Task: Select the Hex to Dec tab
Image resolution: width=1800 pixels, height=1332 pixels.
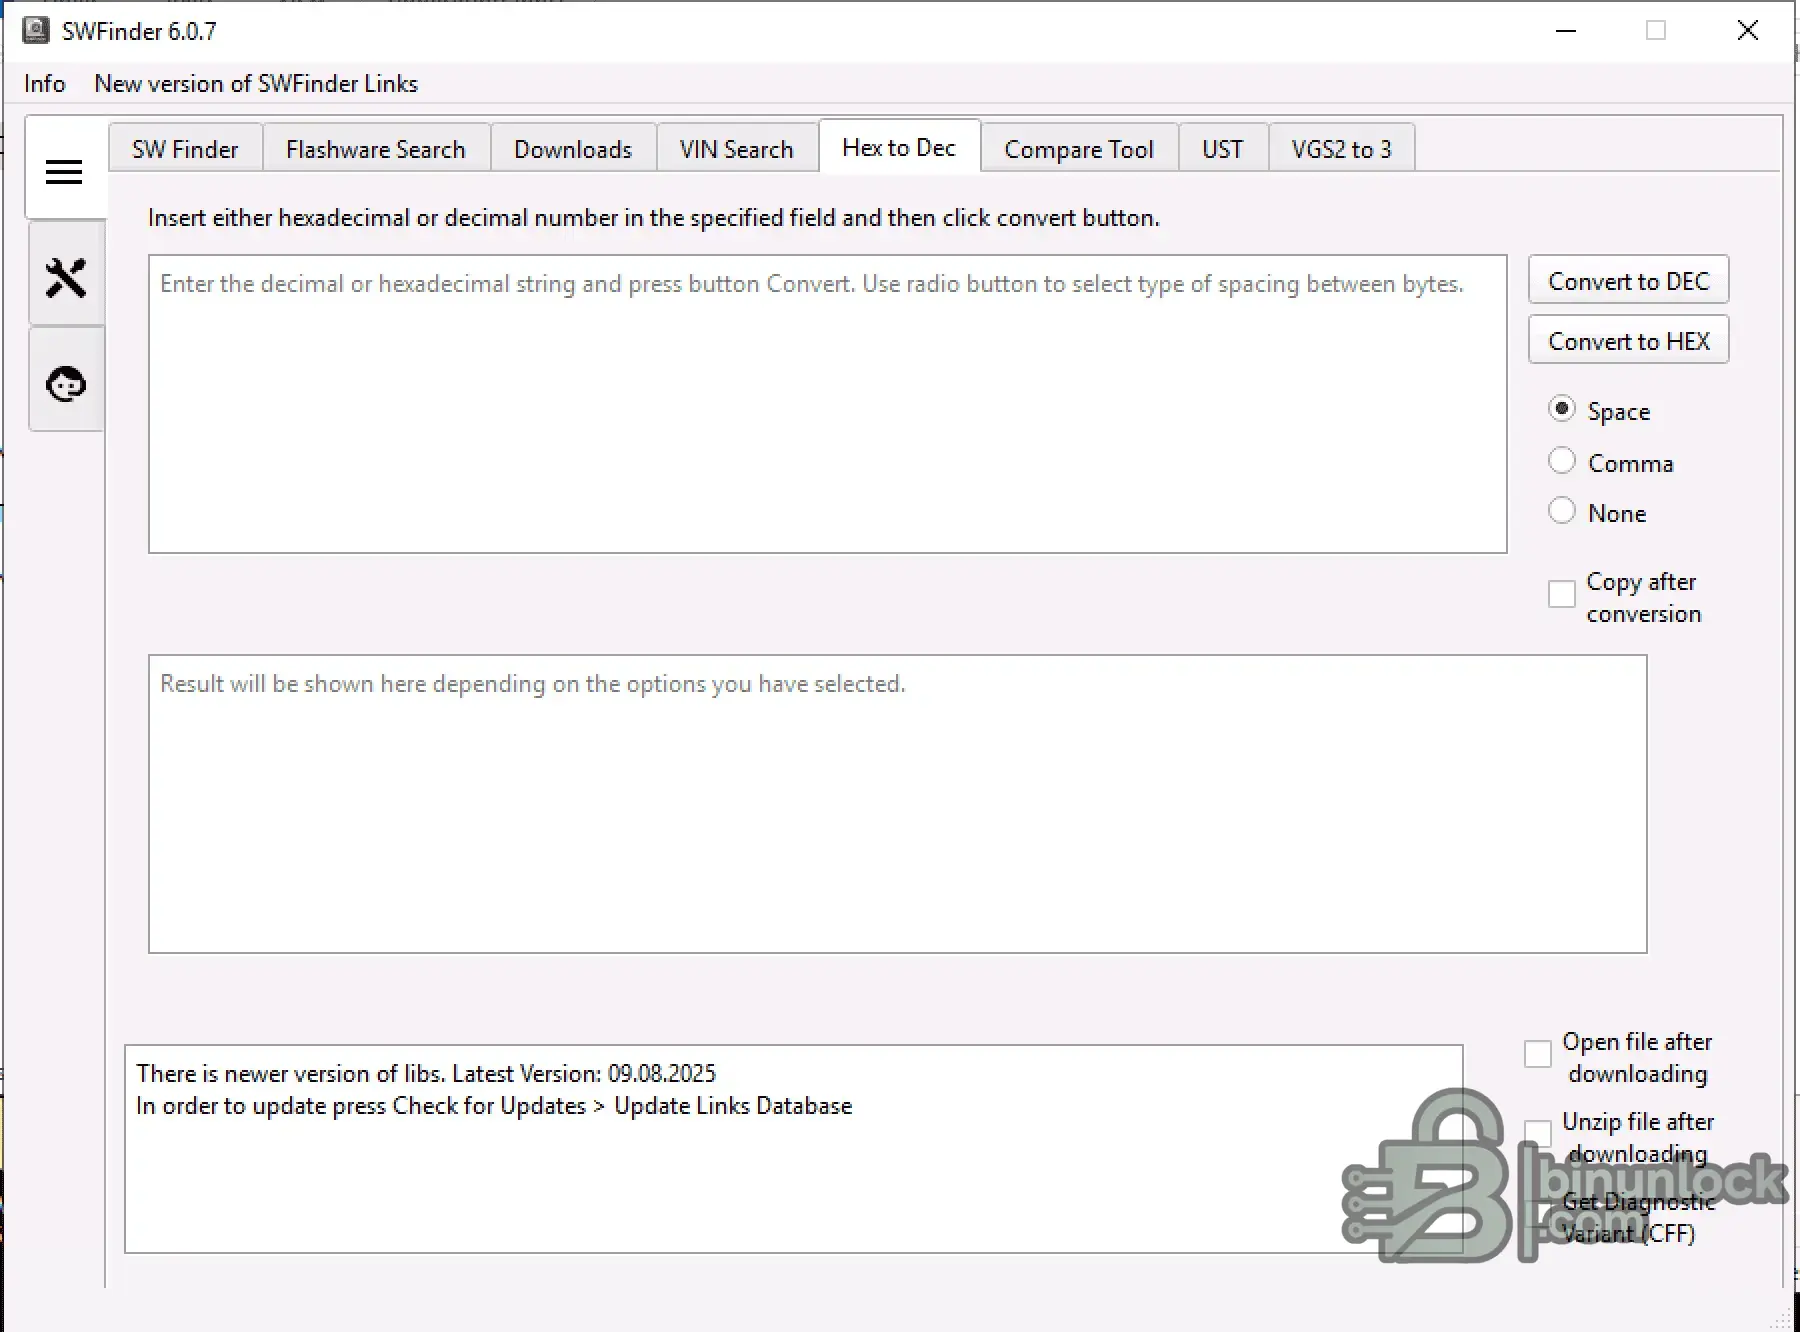Action: [x=899, y=147]
